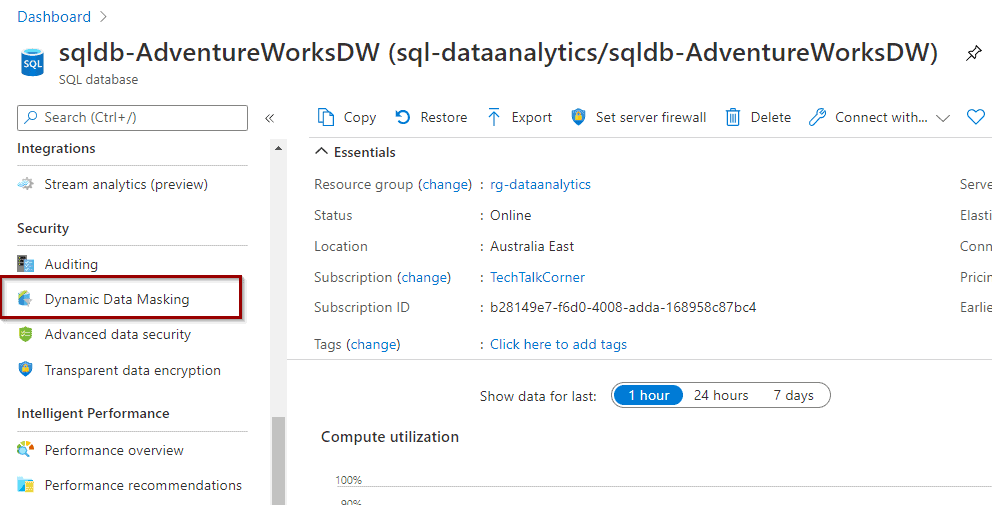The width and height of the screenshot is (992, 505).
Task: Change the resource group
Action: click(x=447, y=184)
